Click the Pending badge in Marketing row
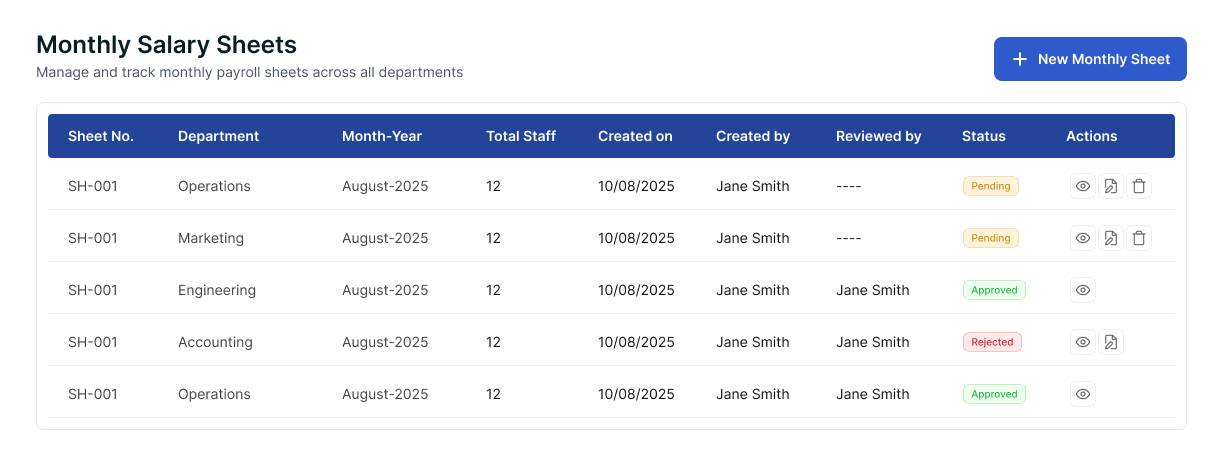The height and width of the screenshot is (466, 1223). tap(990, 238)
